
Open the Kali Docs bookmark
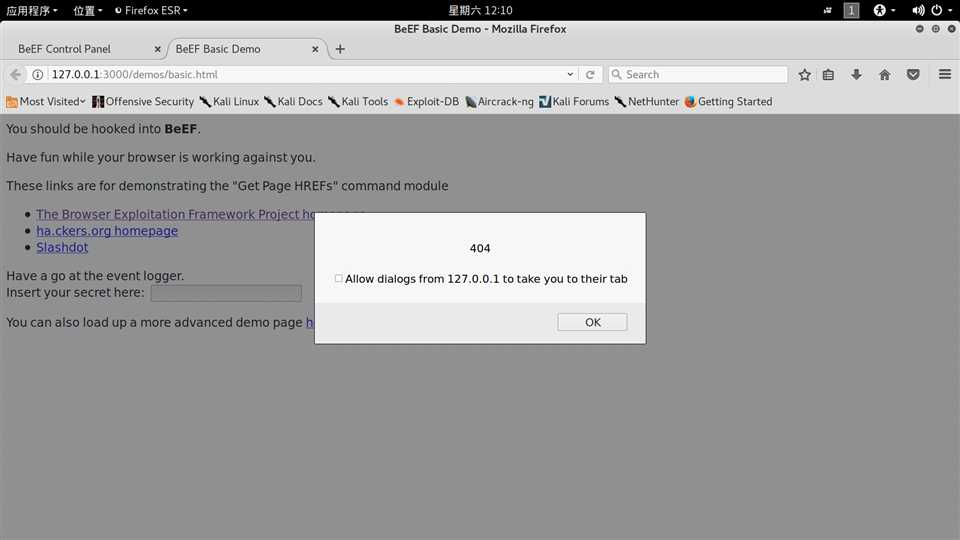[293, 102]
